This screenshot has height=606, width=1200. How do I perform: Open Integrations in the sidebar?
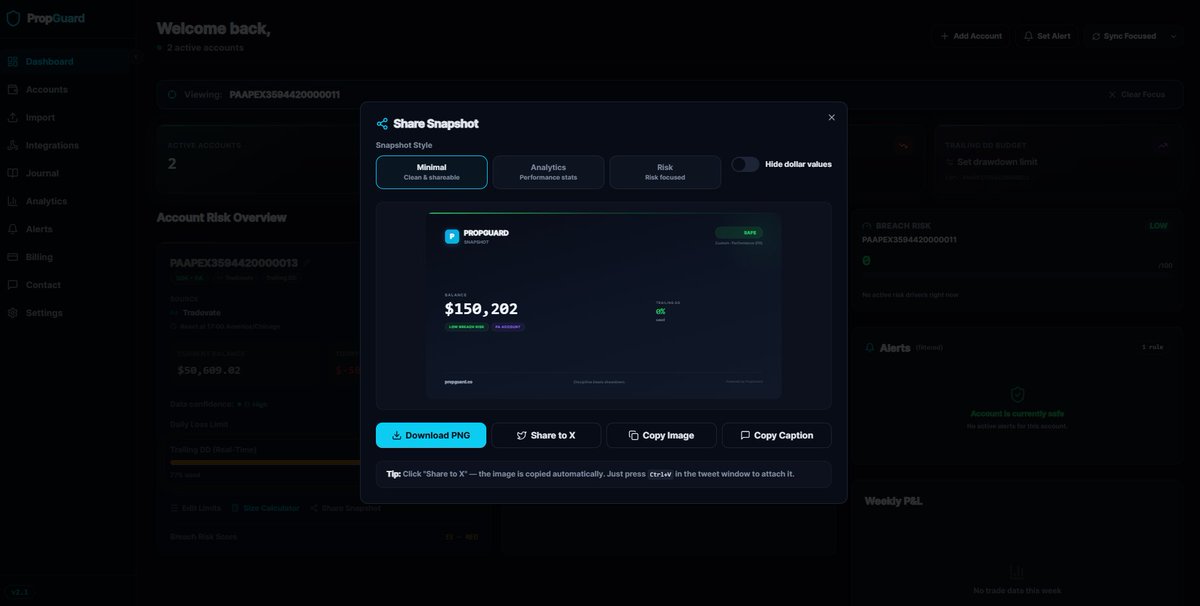(x=68, y=146)
